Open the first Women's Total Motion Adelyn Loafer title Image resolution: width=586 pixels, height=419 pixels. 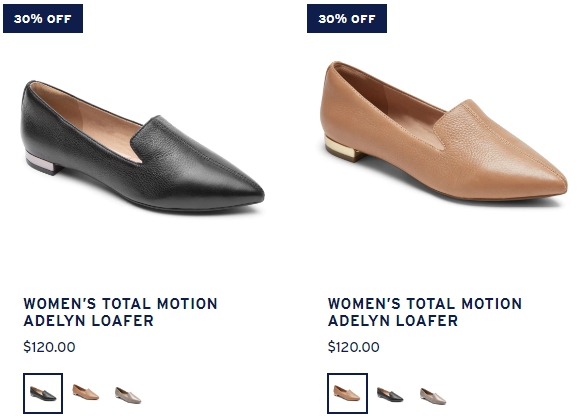click(120, 312)
